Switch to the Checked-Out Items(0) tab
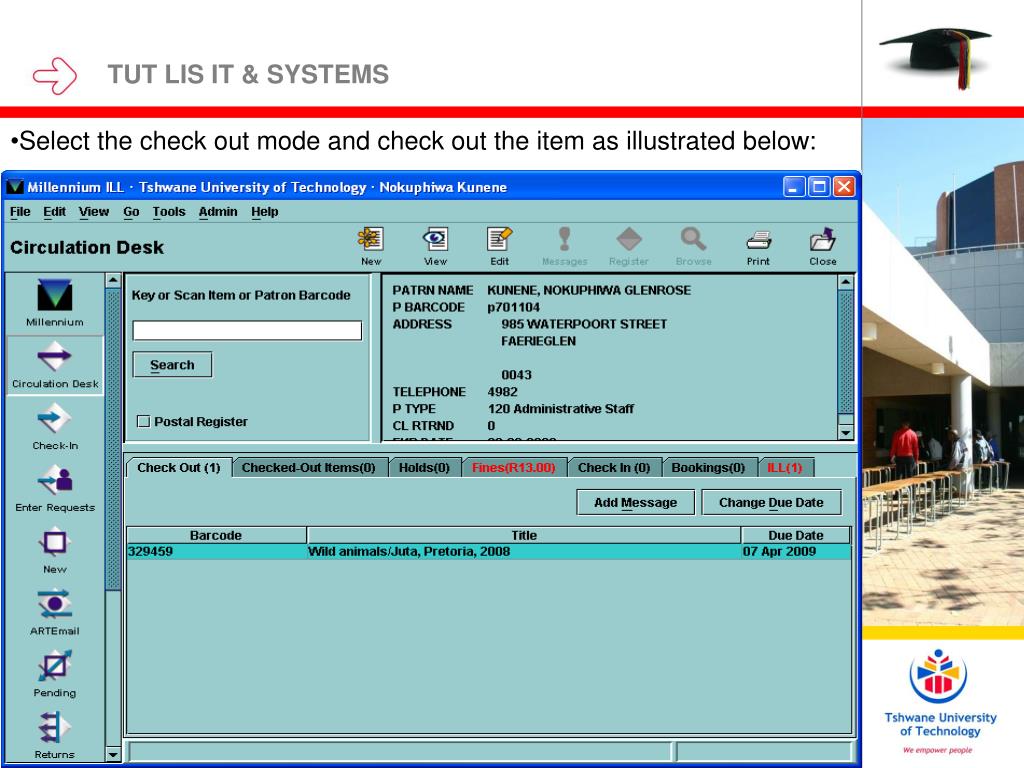The image size is (1024, 768). pyautogui.click(x=308, y=468)
